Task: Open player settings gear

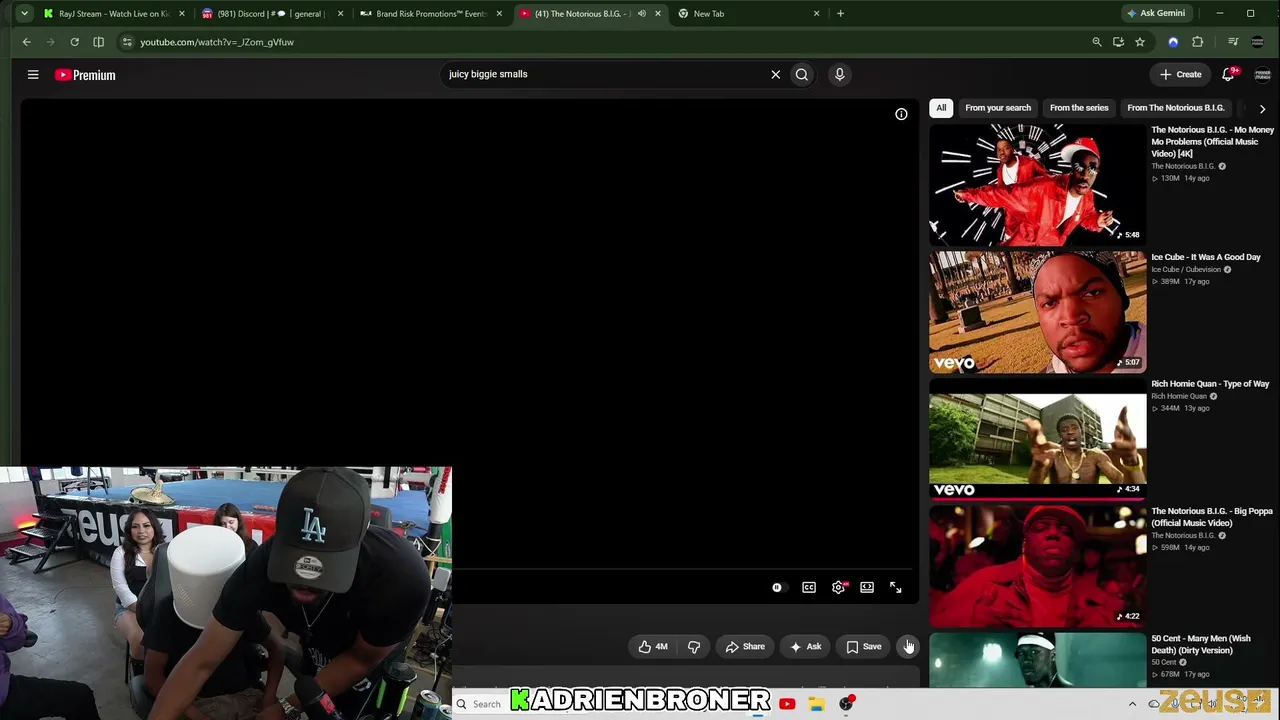Action: tap(838, 588)
